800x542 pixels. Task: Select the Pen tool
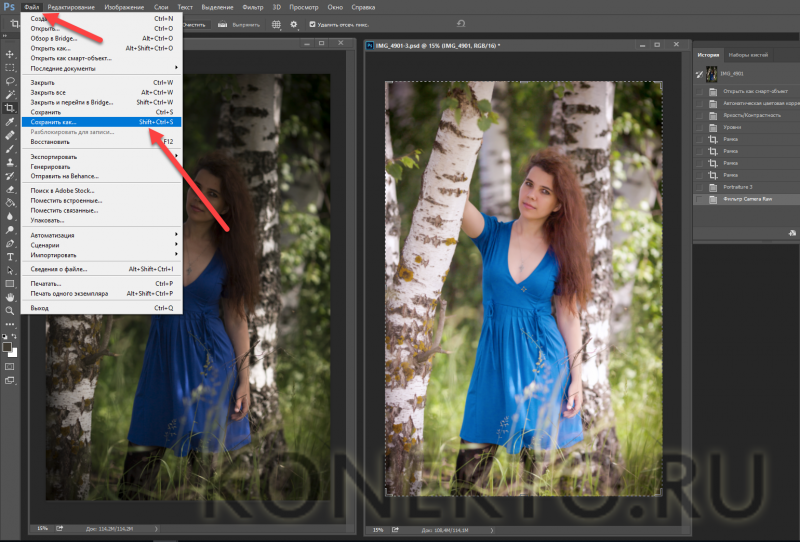coord(10,243)
